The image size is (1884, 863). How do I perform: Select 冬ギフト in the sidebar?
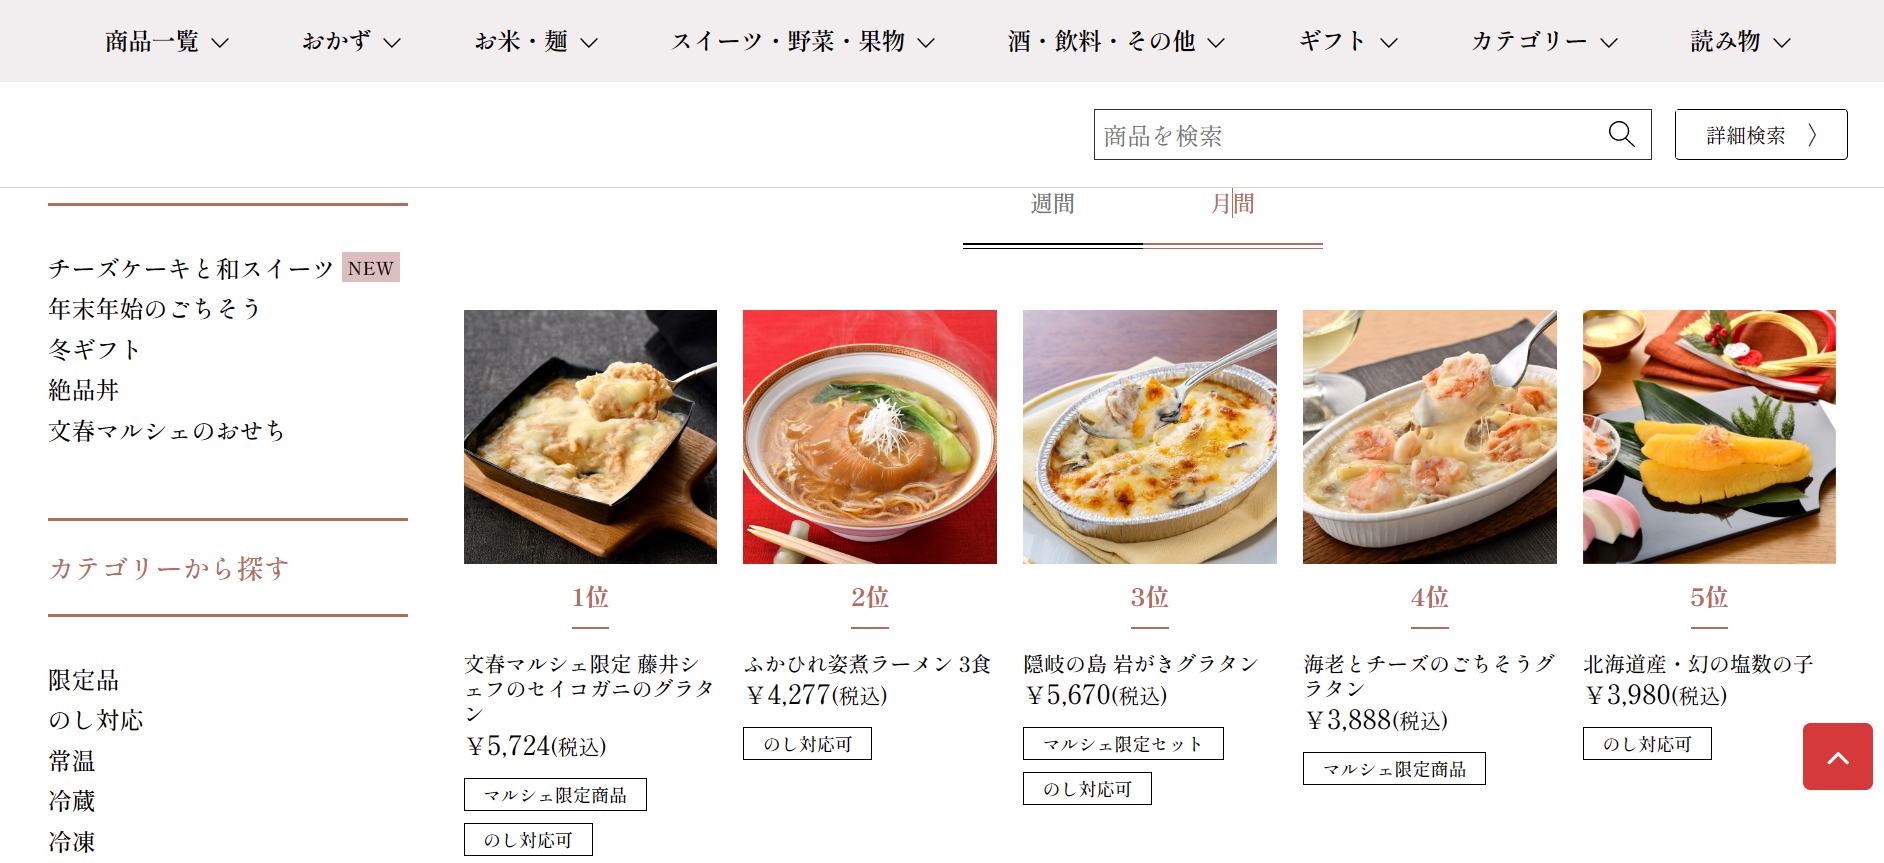tap(94, 349)
